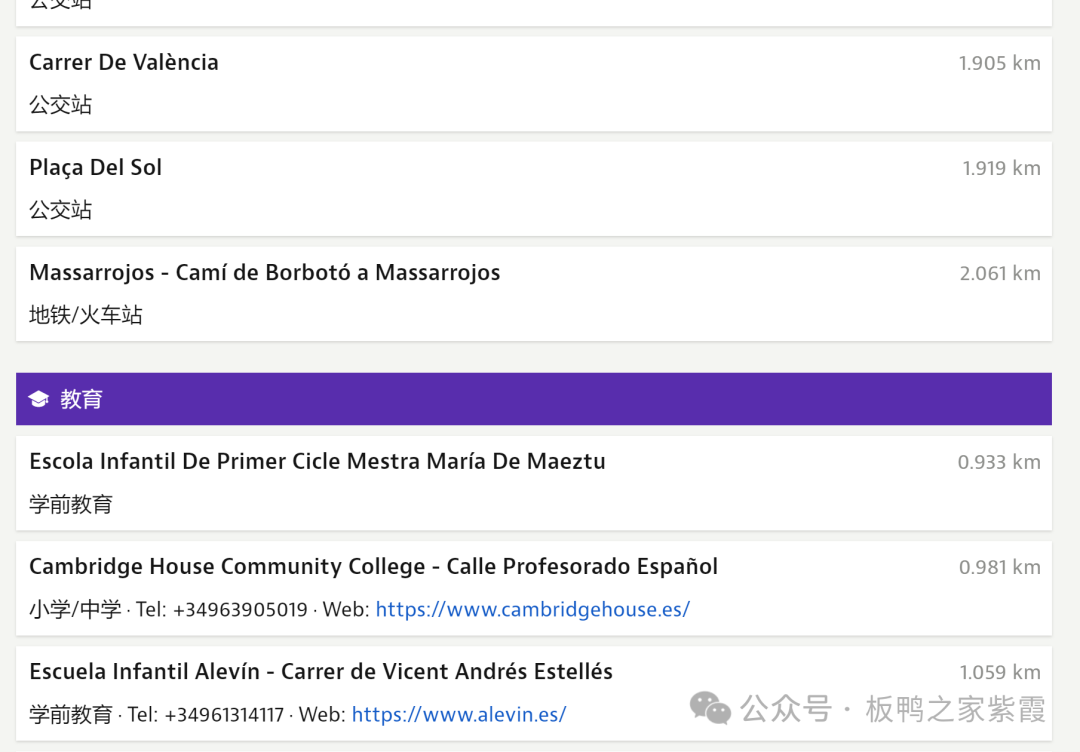The width and height of the screenshot is (1080, 752).
Task: Click the Plaça Del Sol stop name
Action: 96,167
